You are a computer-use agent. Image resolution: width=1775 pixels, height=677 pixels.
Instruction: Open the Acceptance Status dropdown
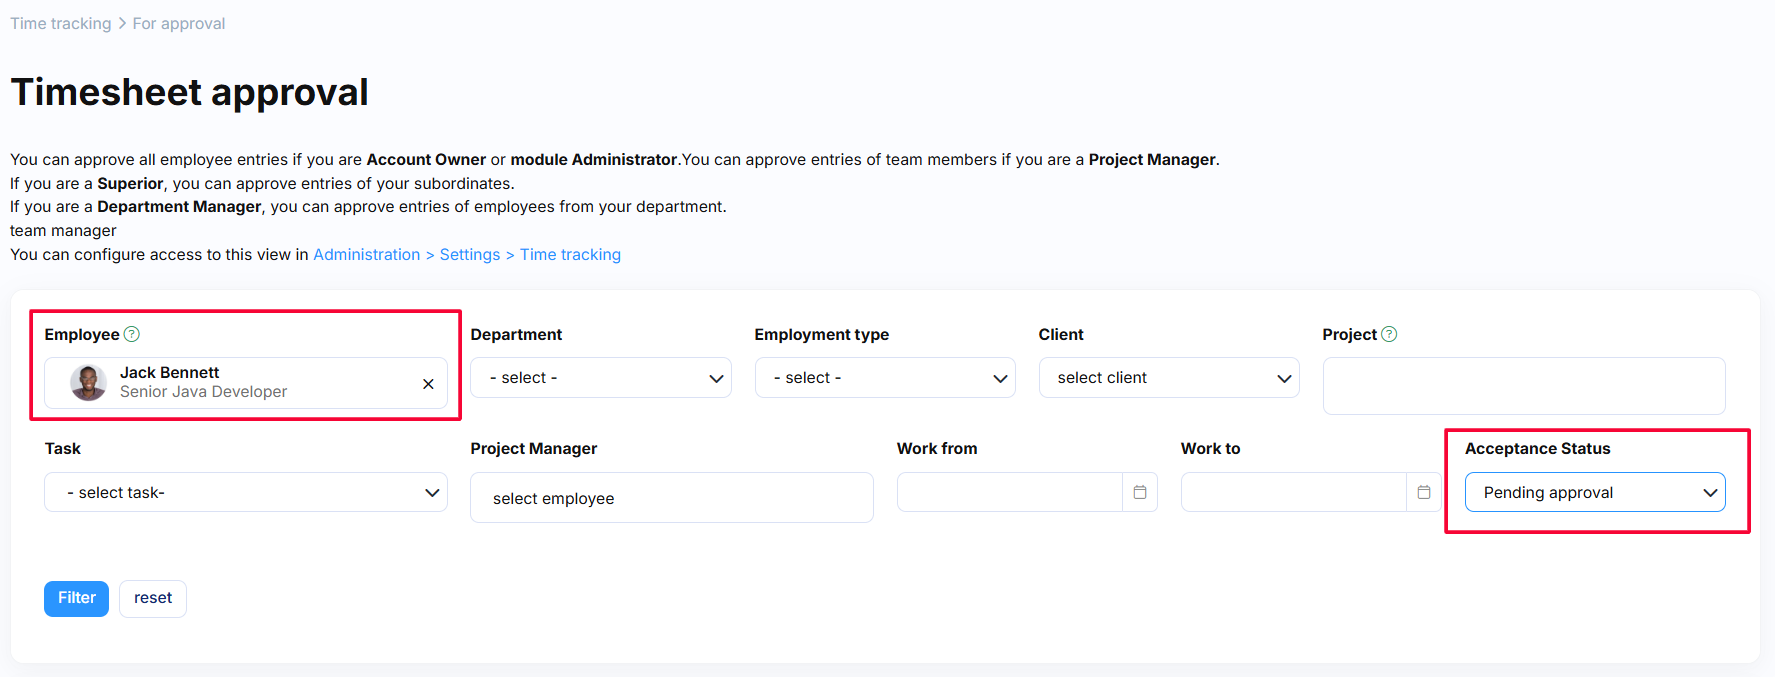pyautogui.click(x=1595, y=492)
